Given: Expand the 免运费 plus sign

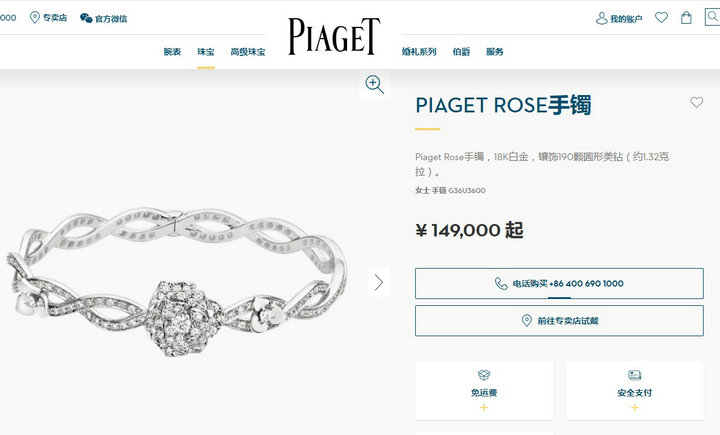Looking at the screenshot, I should (x=484, y=407).
